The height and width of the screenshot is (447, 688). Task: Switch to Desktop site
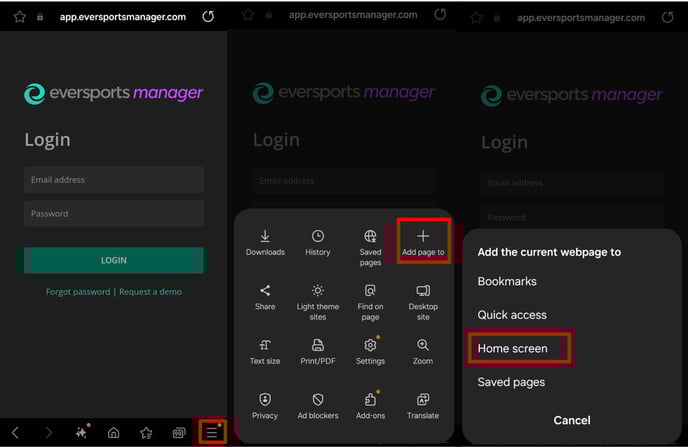(423, 302)
